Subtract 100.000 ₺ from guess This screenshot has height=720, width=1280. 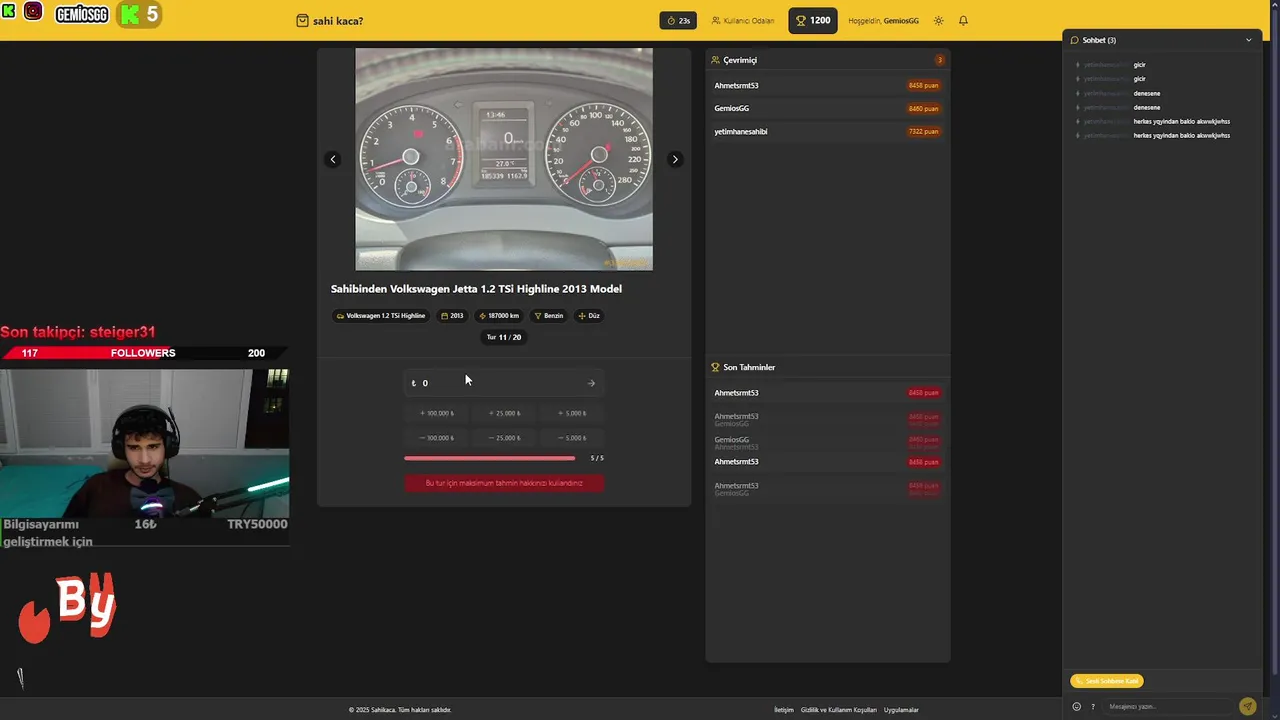pos(436,438)
